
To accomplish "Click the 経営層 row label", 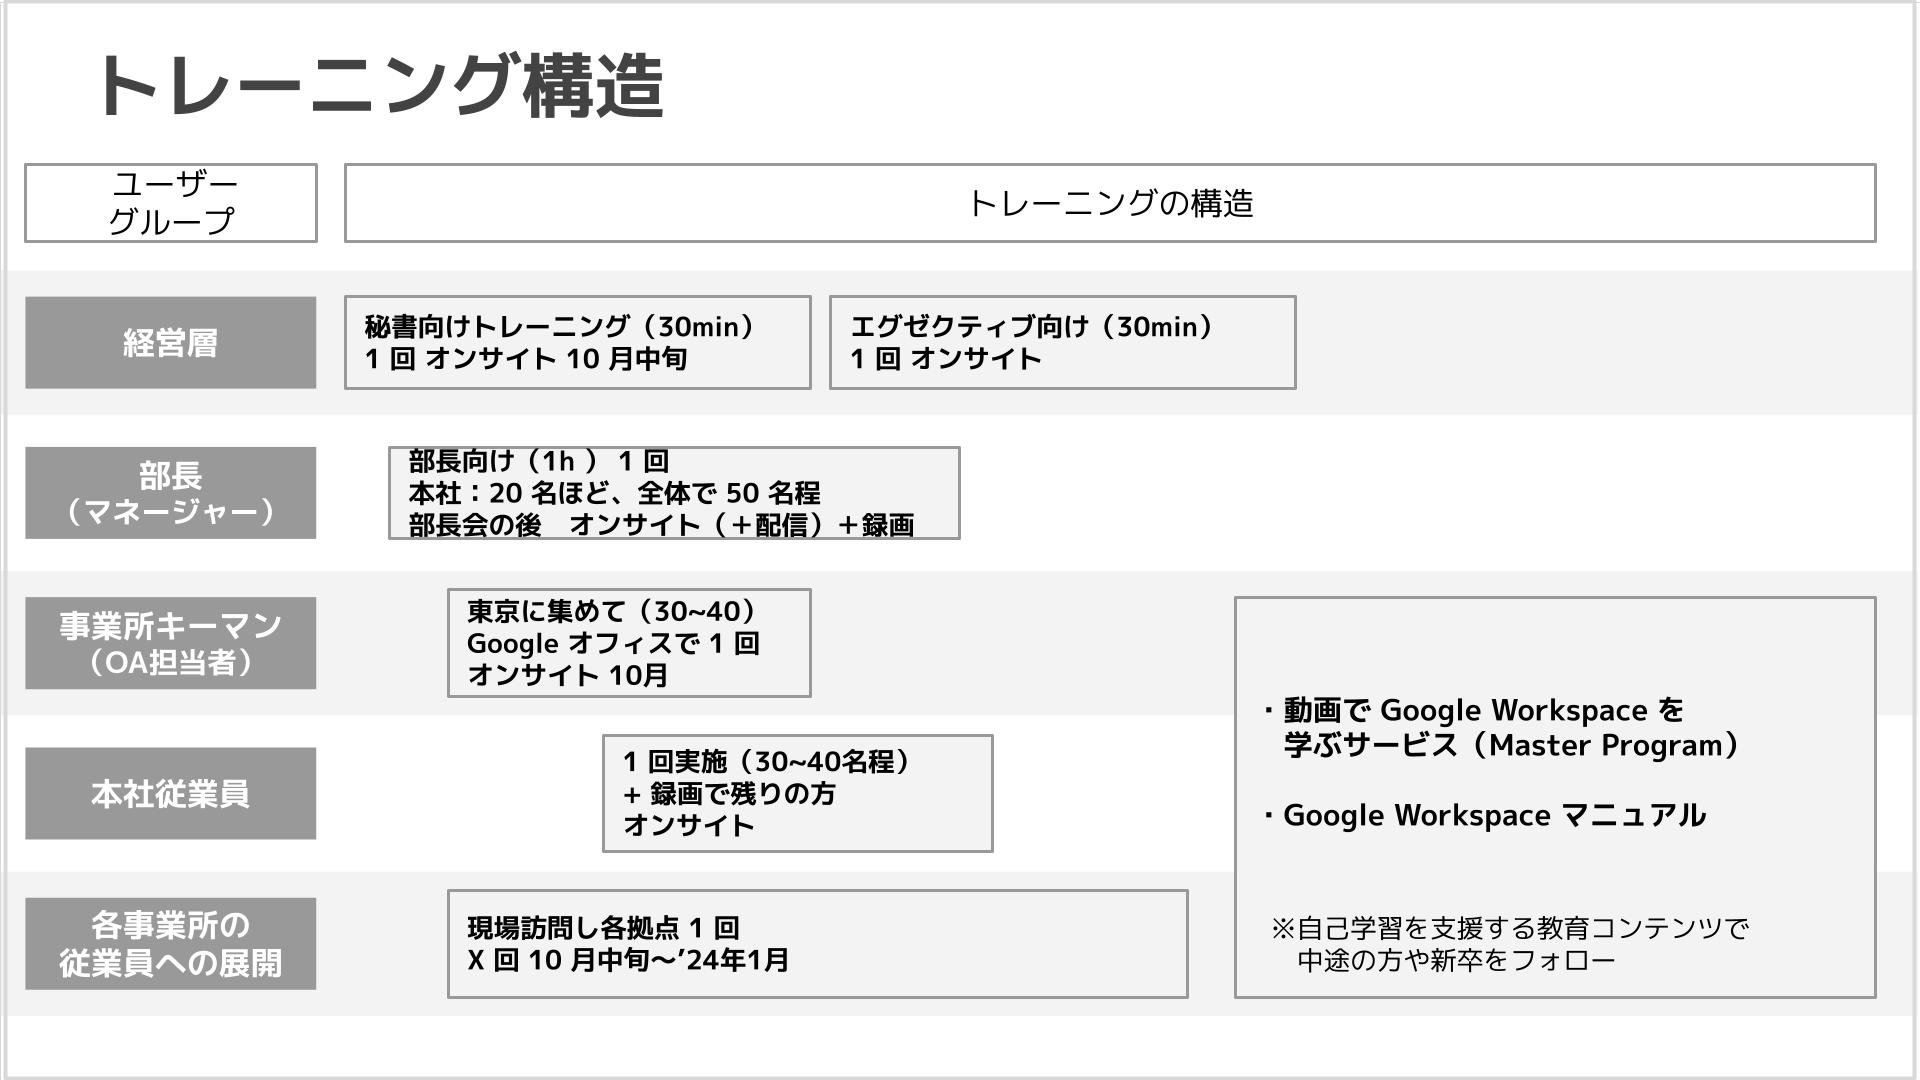I will click(171, 343).
